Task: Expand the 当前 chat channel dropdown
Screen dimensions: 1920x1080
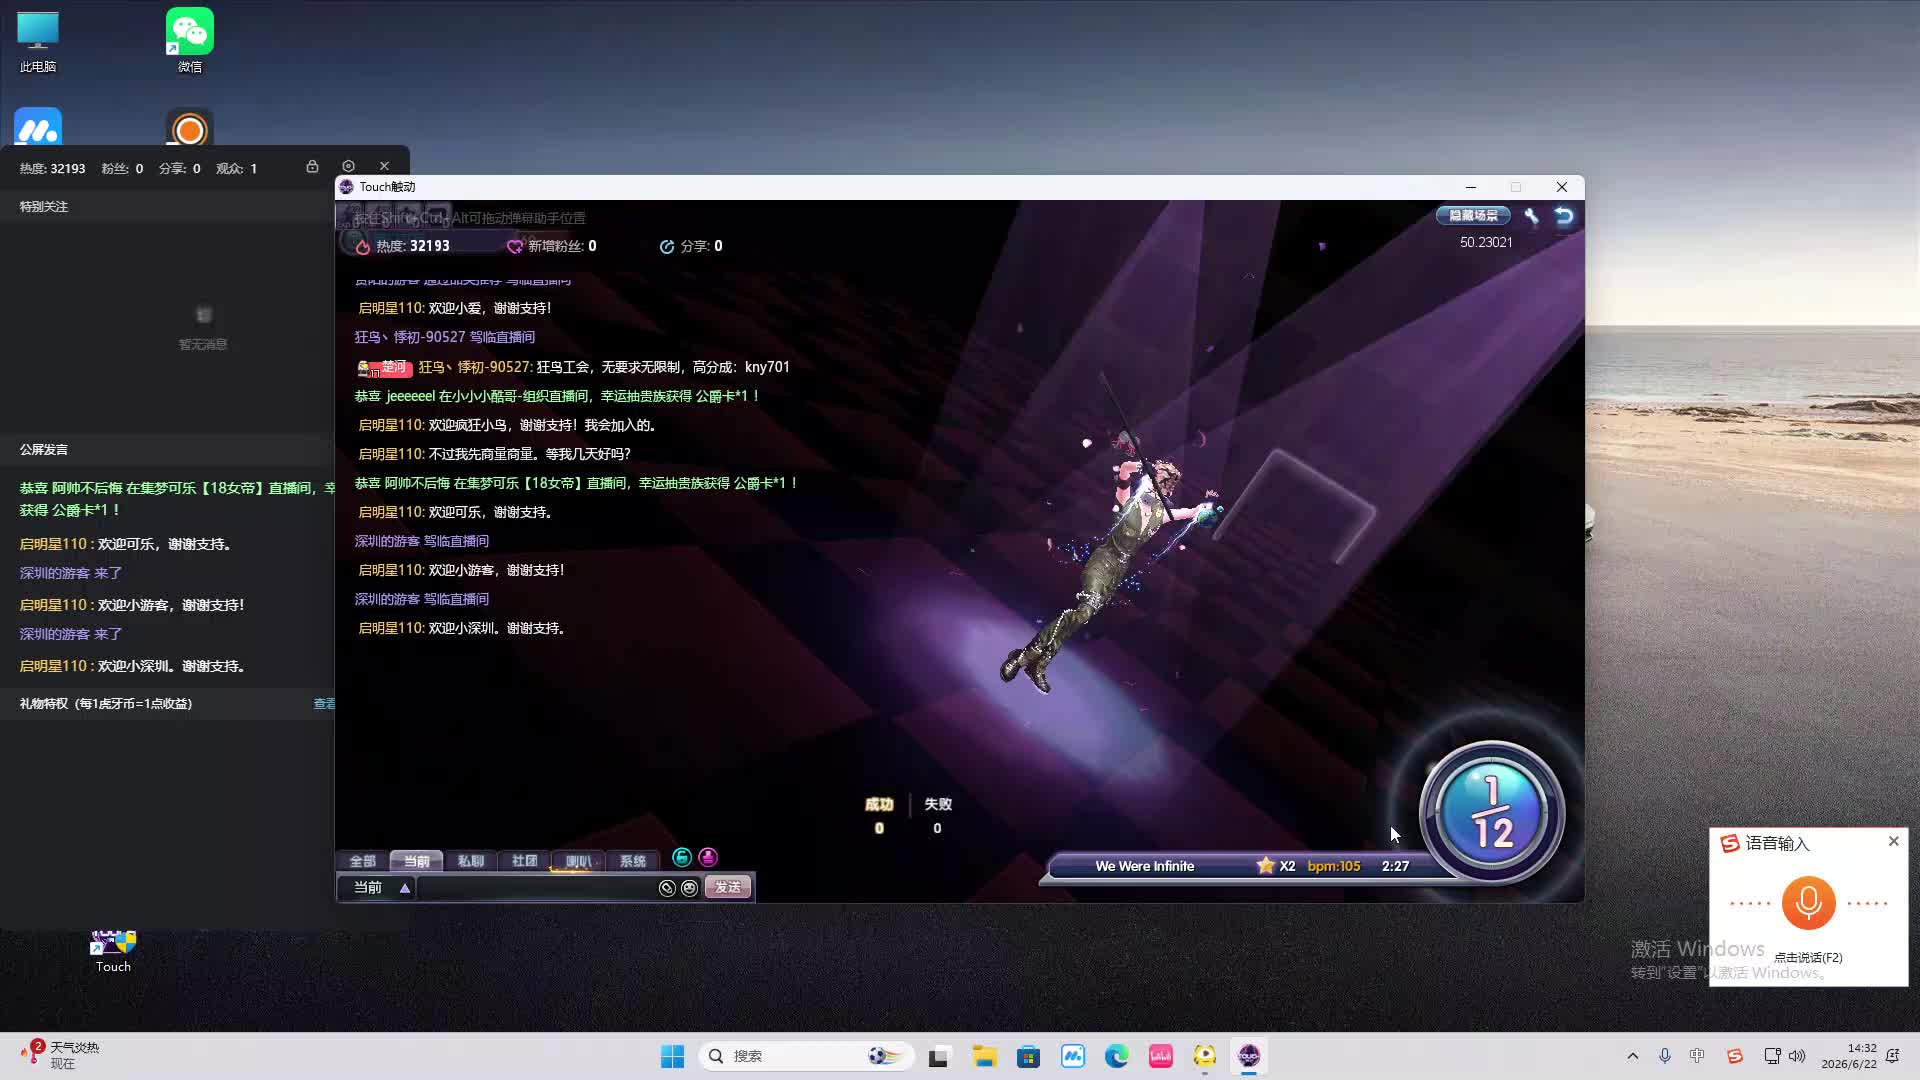Action: coord(377,888)
